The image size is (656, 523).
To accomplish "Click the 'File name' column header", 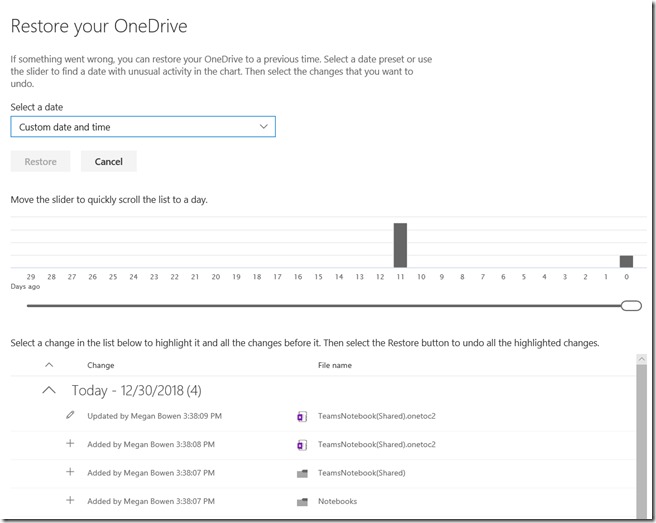I will pyautogui.click(x=335, y=365).
